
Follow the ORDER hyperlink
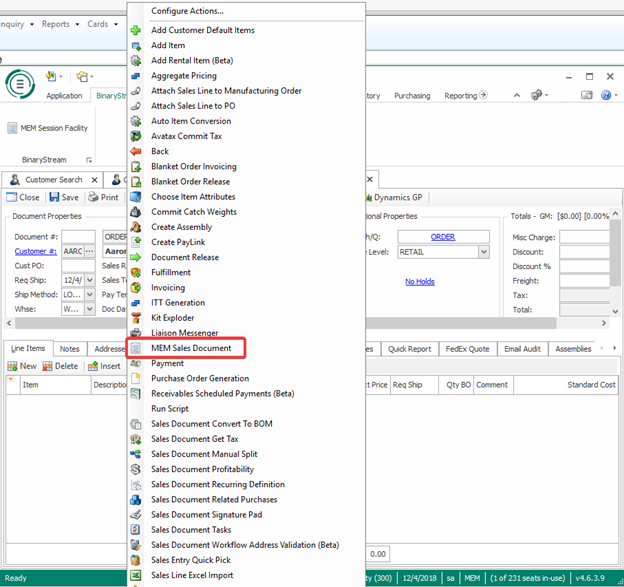pyautogui.click(x=442, y=237)
